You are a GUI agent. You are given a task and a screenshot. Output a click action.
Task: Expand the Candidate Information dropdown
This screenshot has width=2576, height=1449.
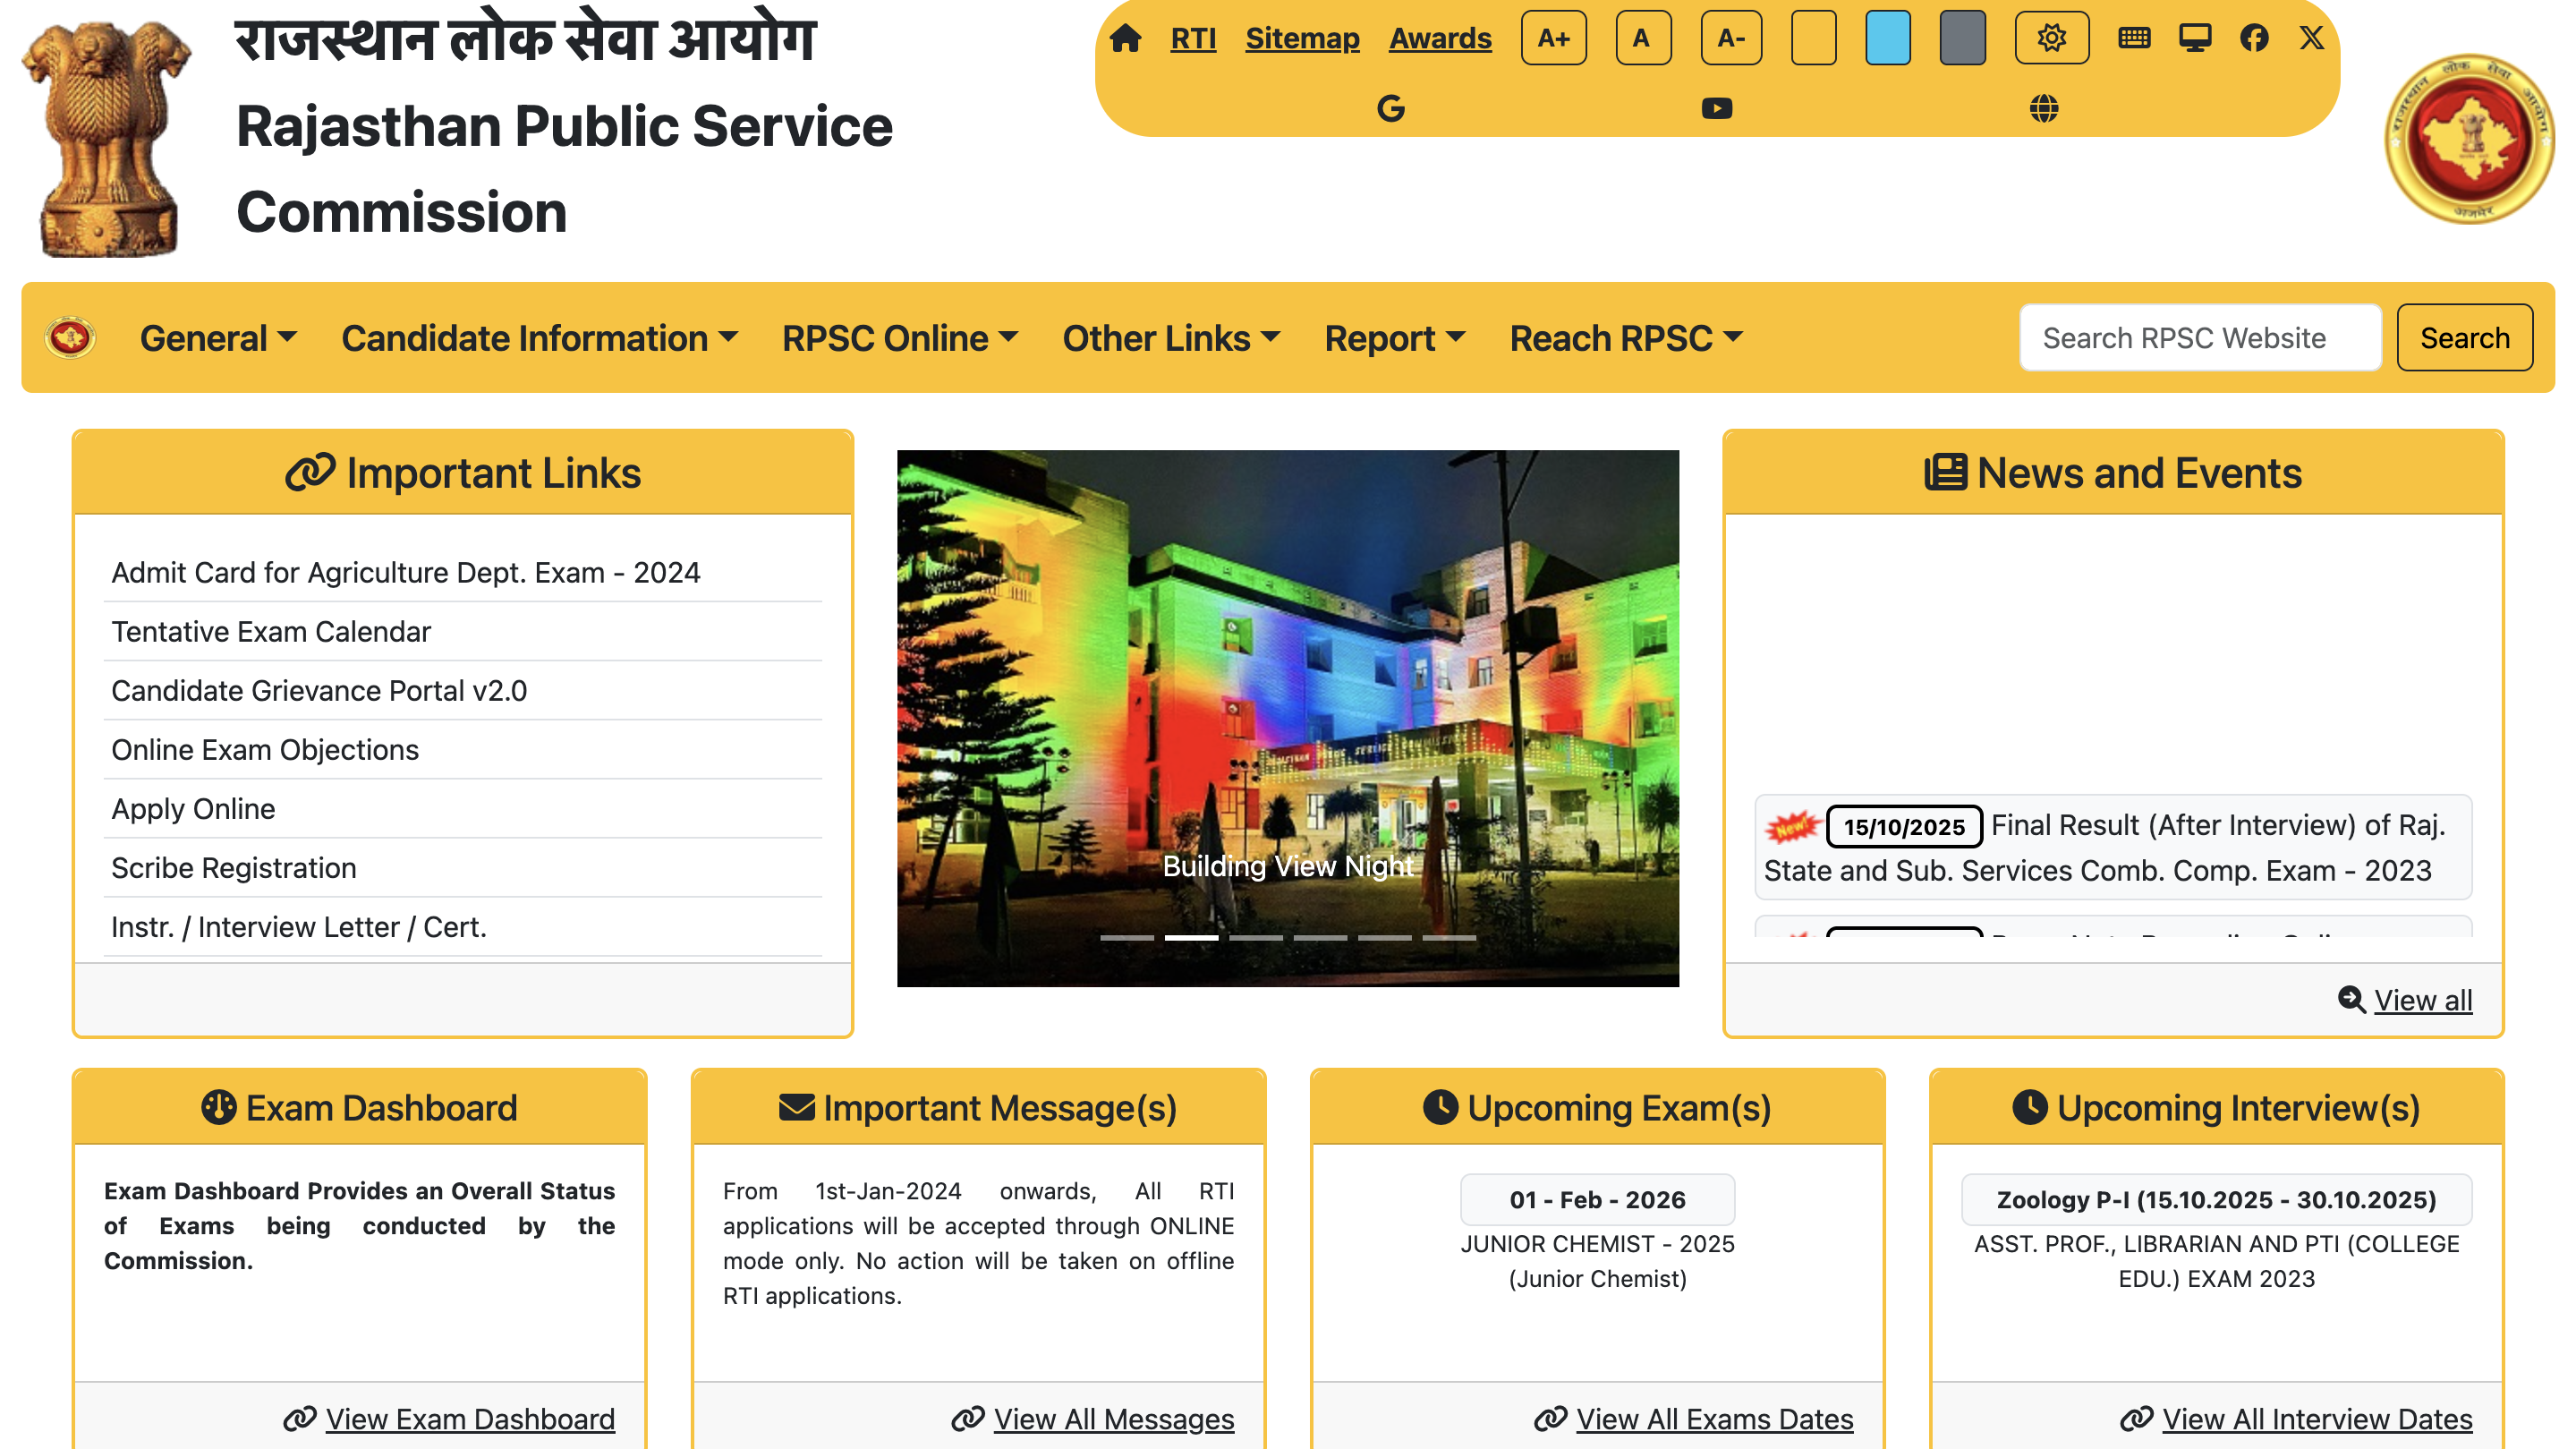[x=539, y=338]
